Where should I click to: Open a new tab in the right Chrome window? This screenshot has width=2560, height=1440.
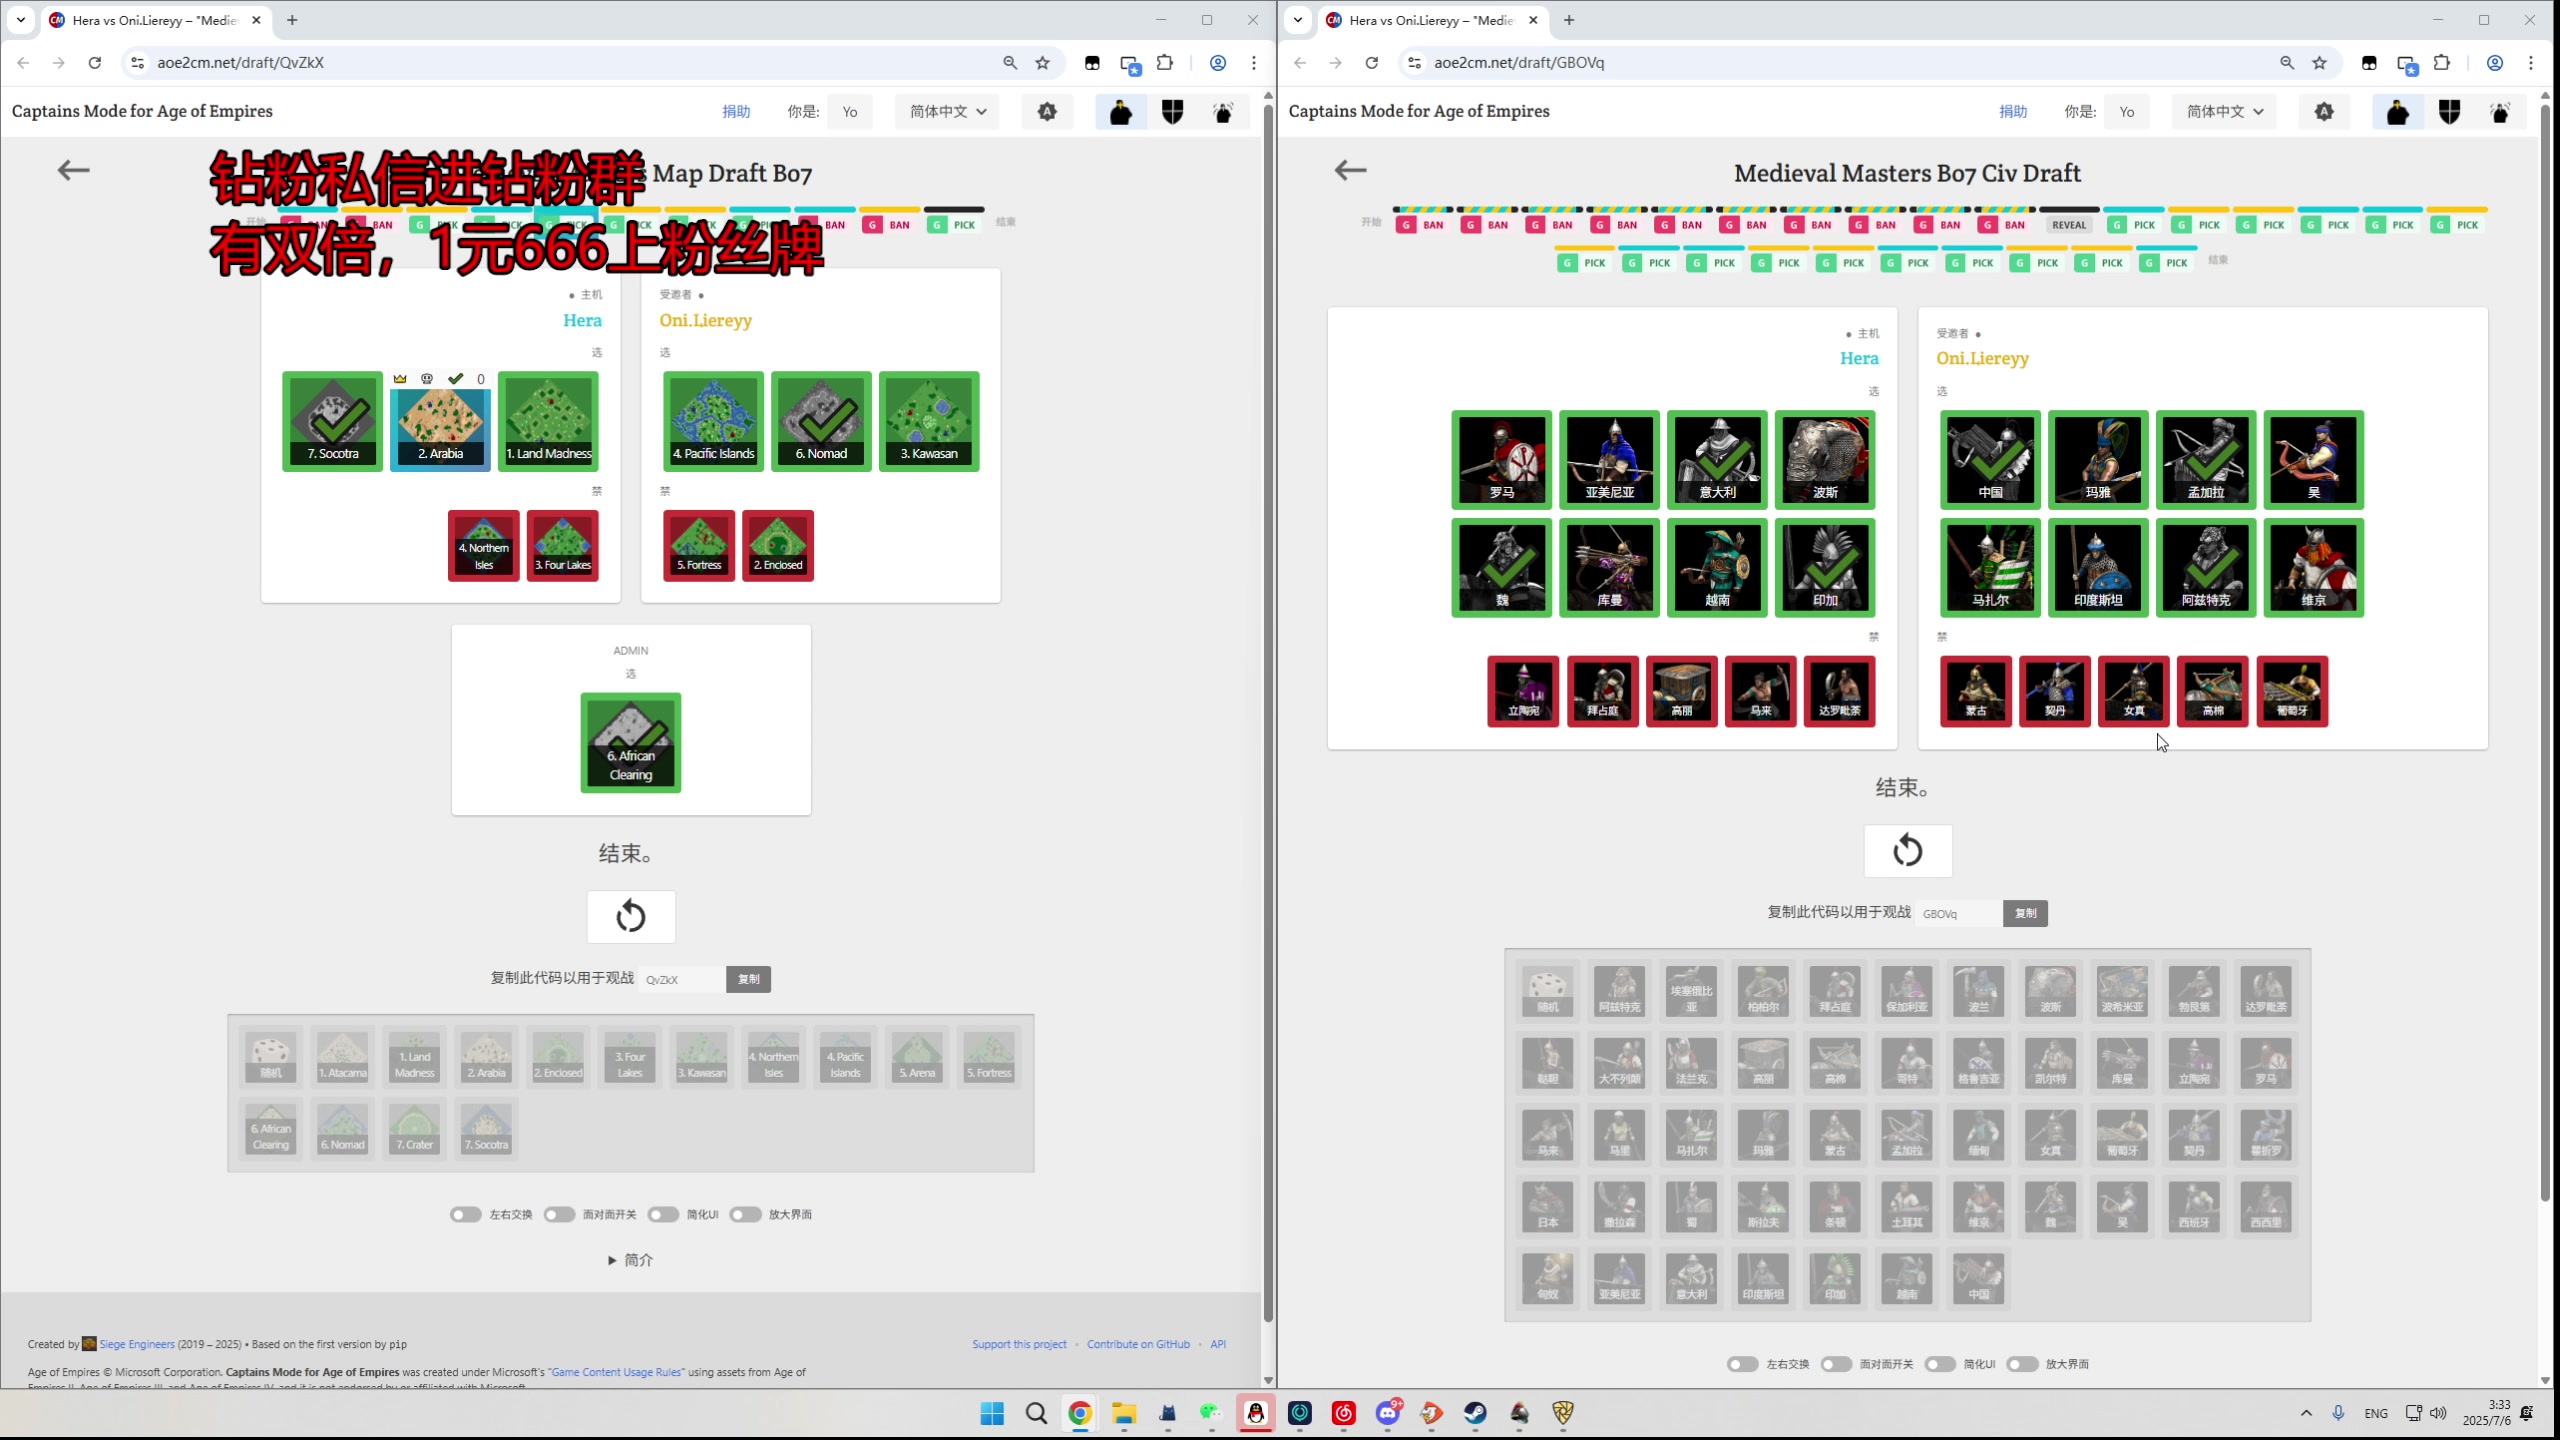pyautogui.click(x=1569, y=20)
